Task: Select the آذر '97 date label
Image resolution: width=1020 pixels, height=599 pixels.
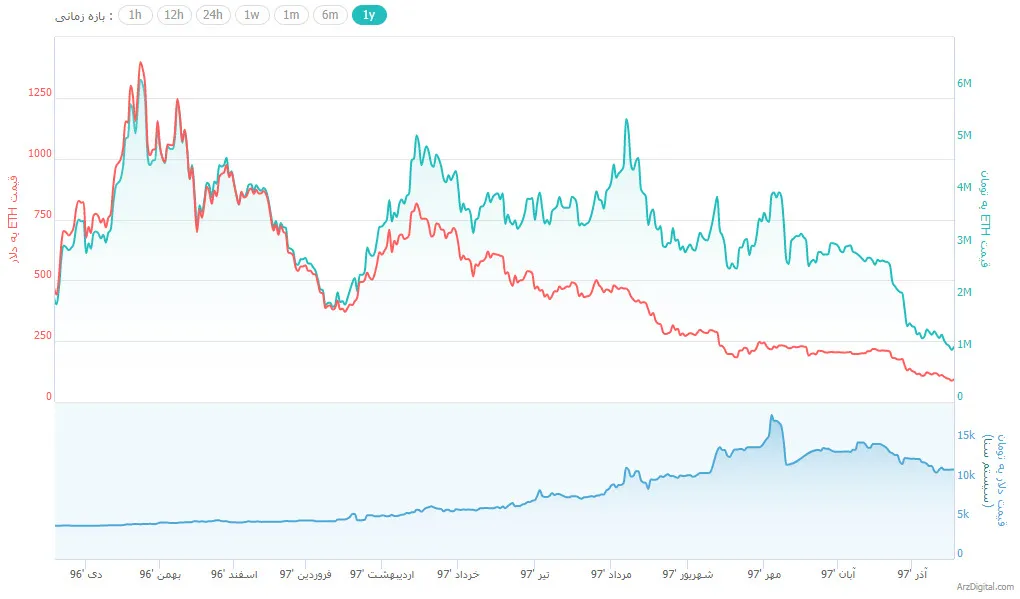Action: point(914,575)
